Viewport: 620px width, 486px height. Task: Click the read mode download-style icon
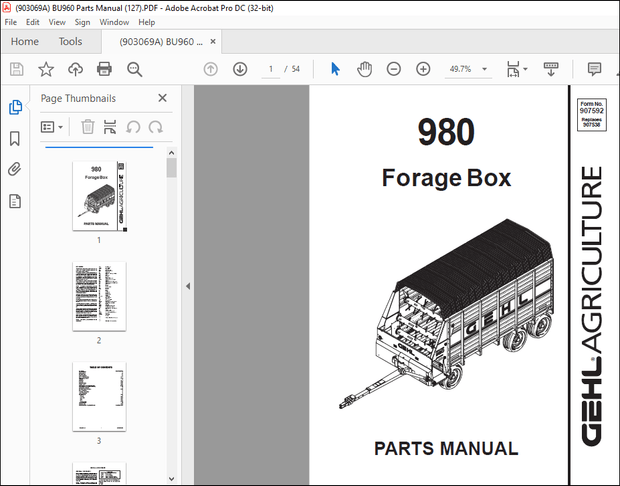(551, 69)
